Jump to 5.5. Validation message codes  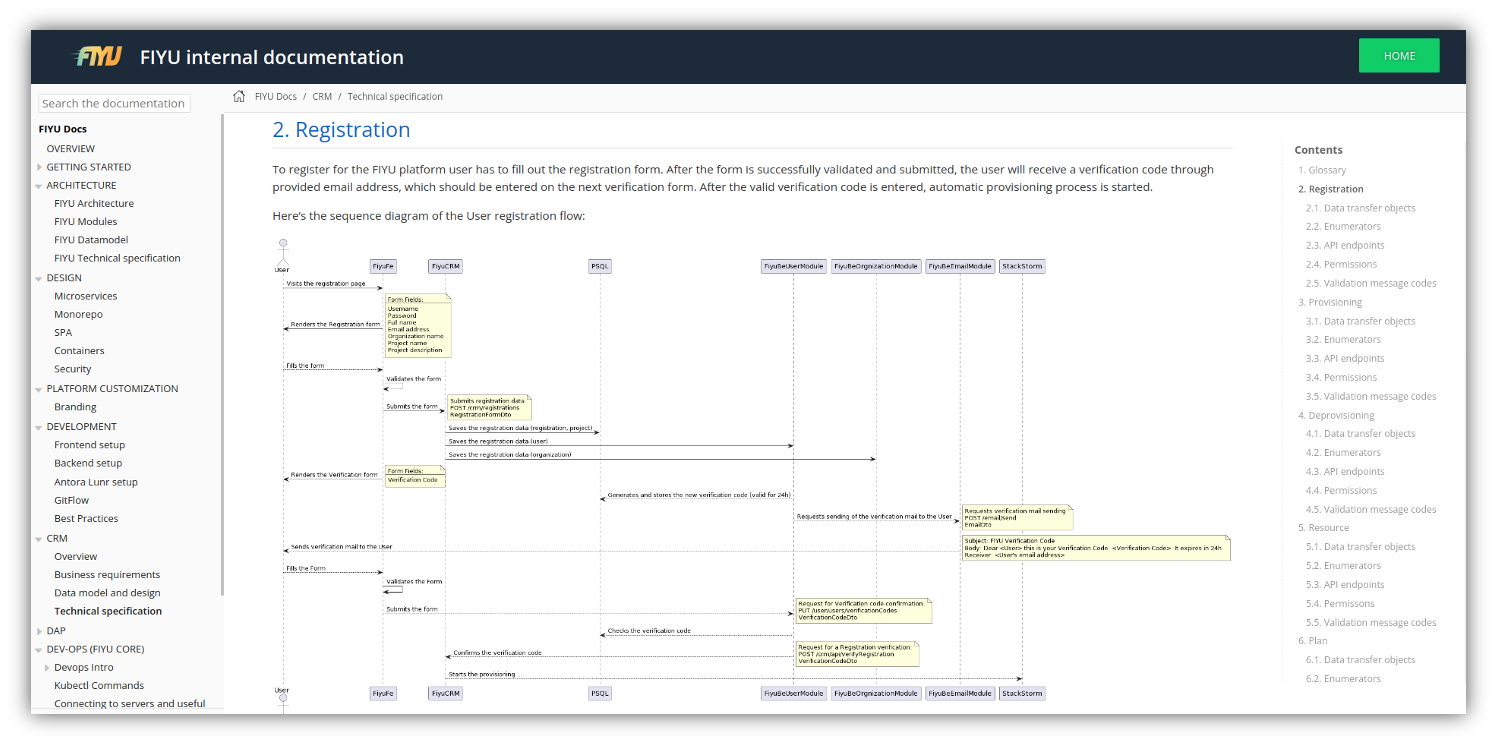click(1371, 622)
